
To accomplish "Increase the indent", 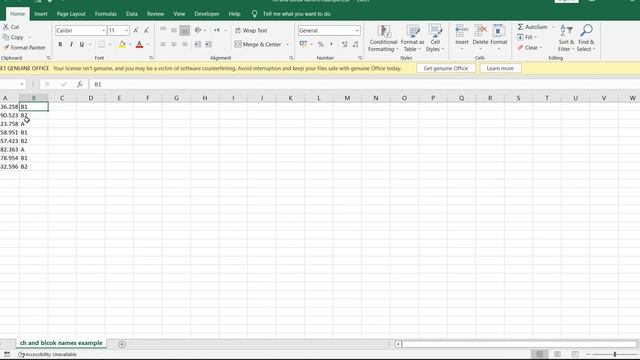I will coord(208,44).
